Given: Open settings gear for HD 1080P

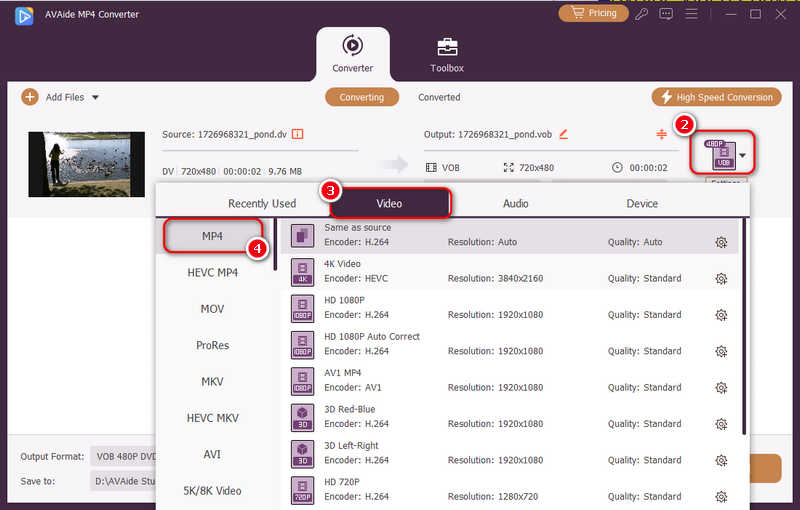Looking at the screenshot, I should click(x=721, y=315).
